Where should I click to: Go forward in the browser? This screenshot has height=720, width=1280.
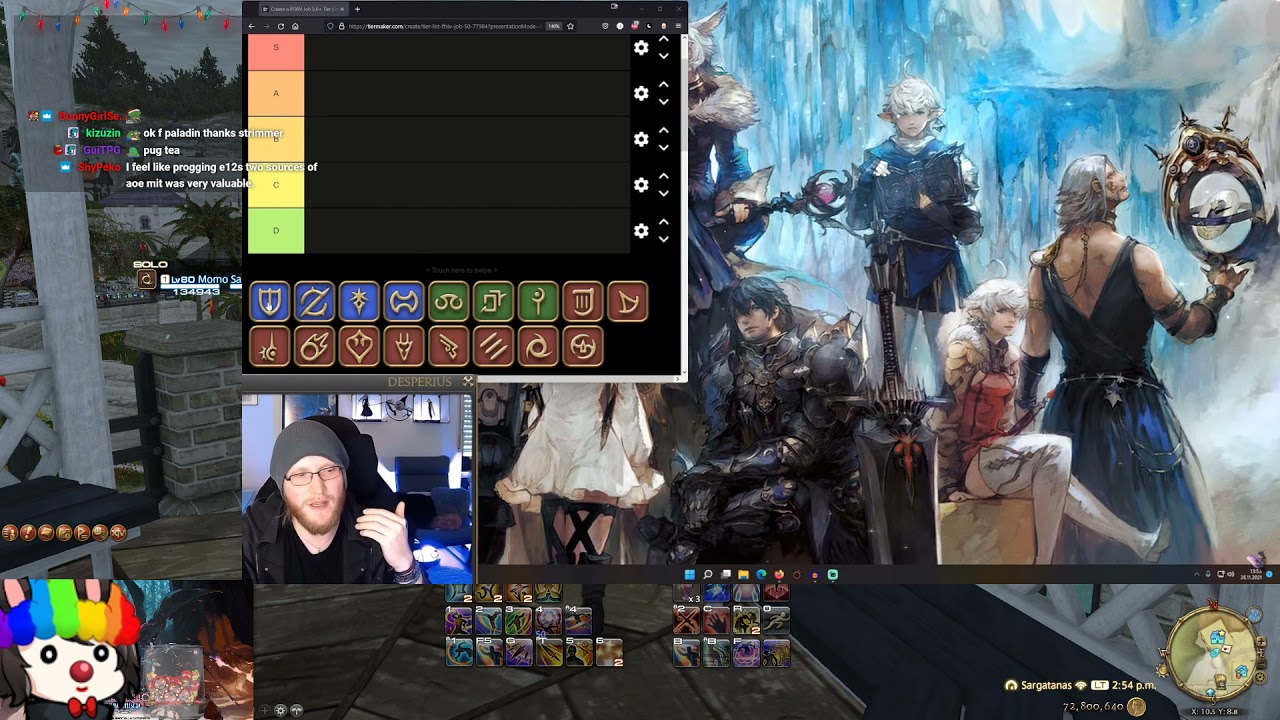266,26
